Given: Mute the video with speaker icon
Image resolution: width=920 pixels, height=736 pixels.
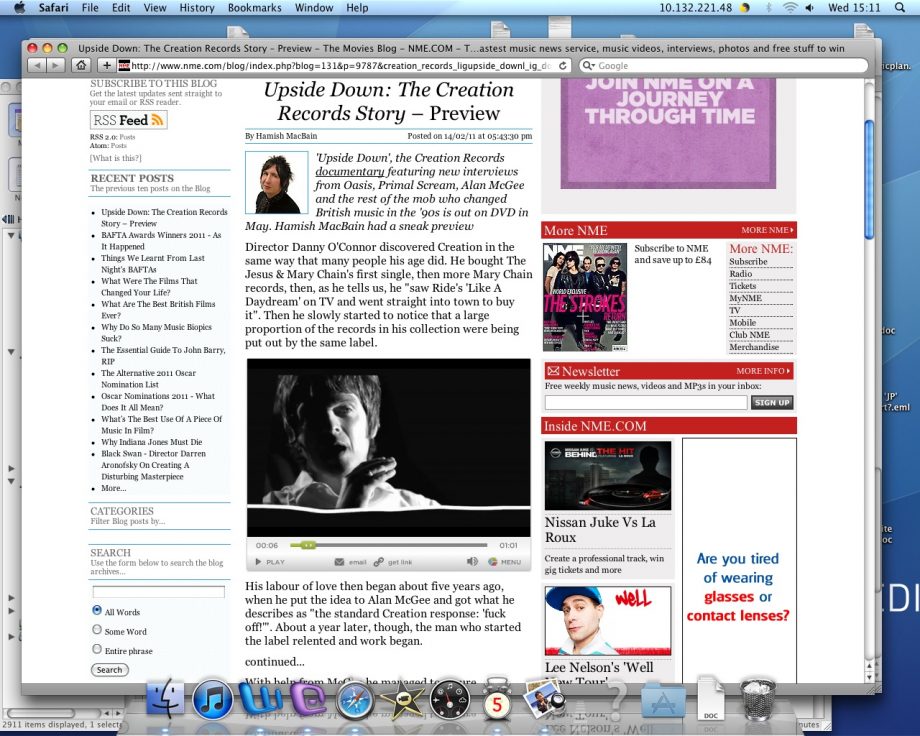Looking at the screenshot, I should (472, 562).
